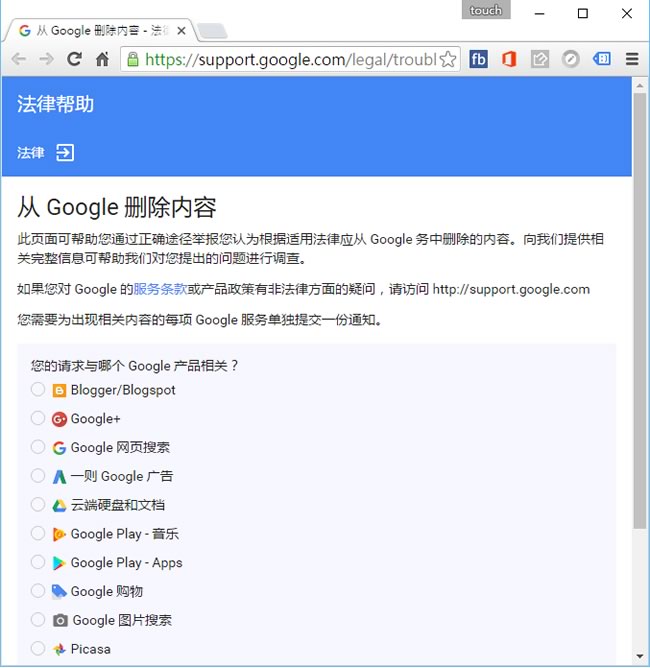Image resolution: width=650 pixels, height=668 pixels.
Task: Click the 法律帮助 header title
Action: [55, 104]
